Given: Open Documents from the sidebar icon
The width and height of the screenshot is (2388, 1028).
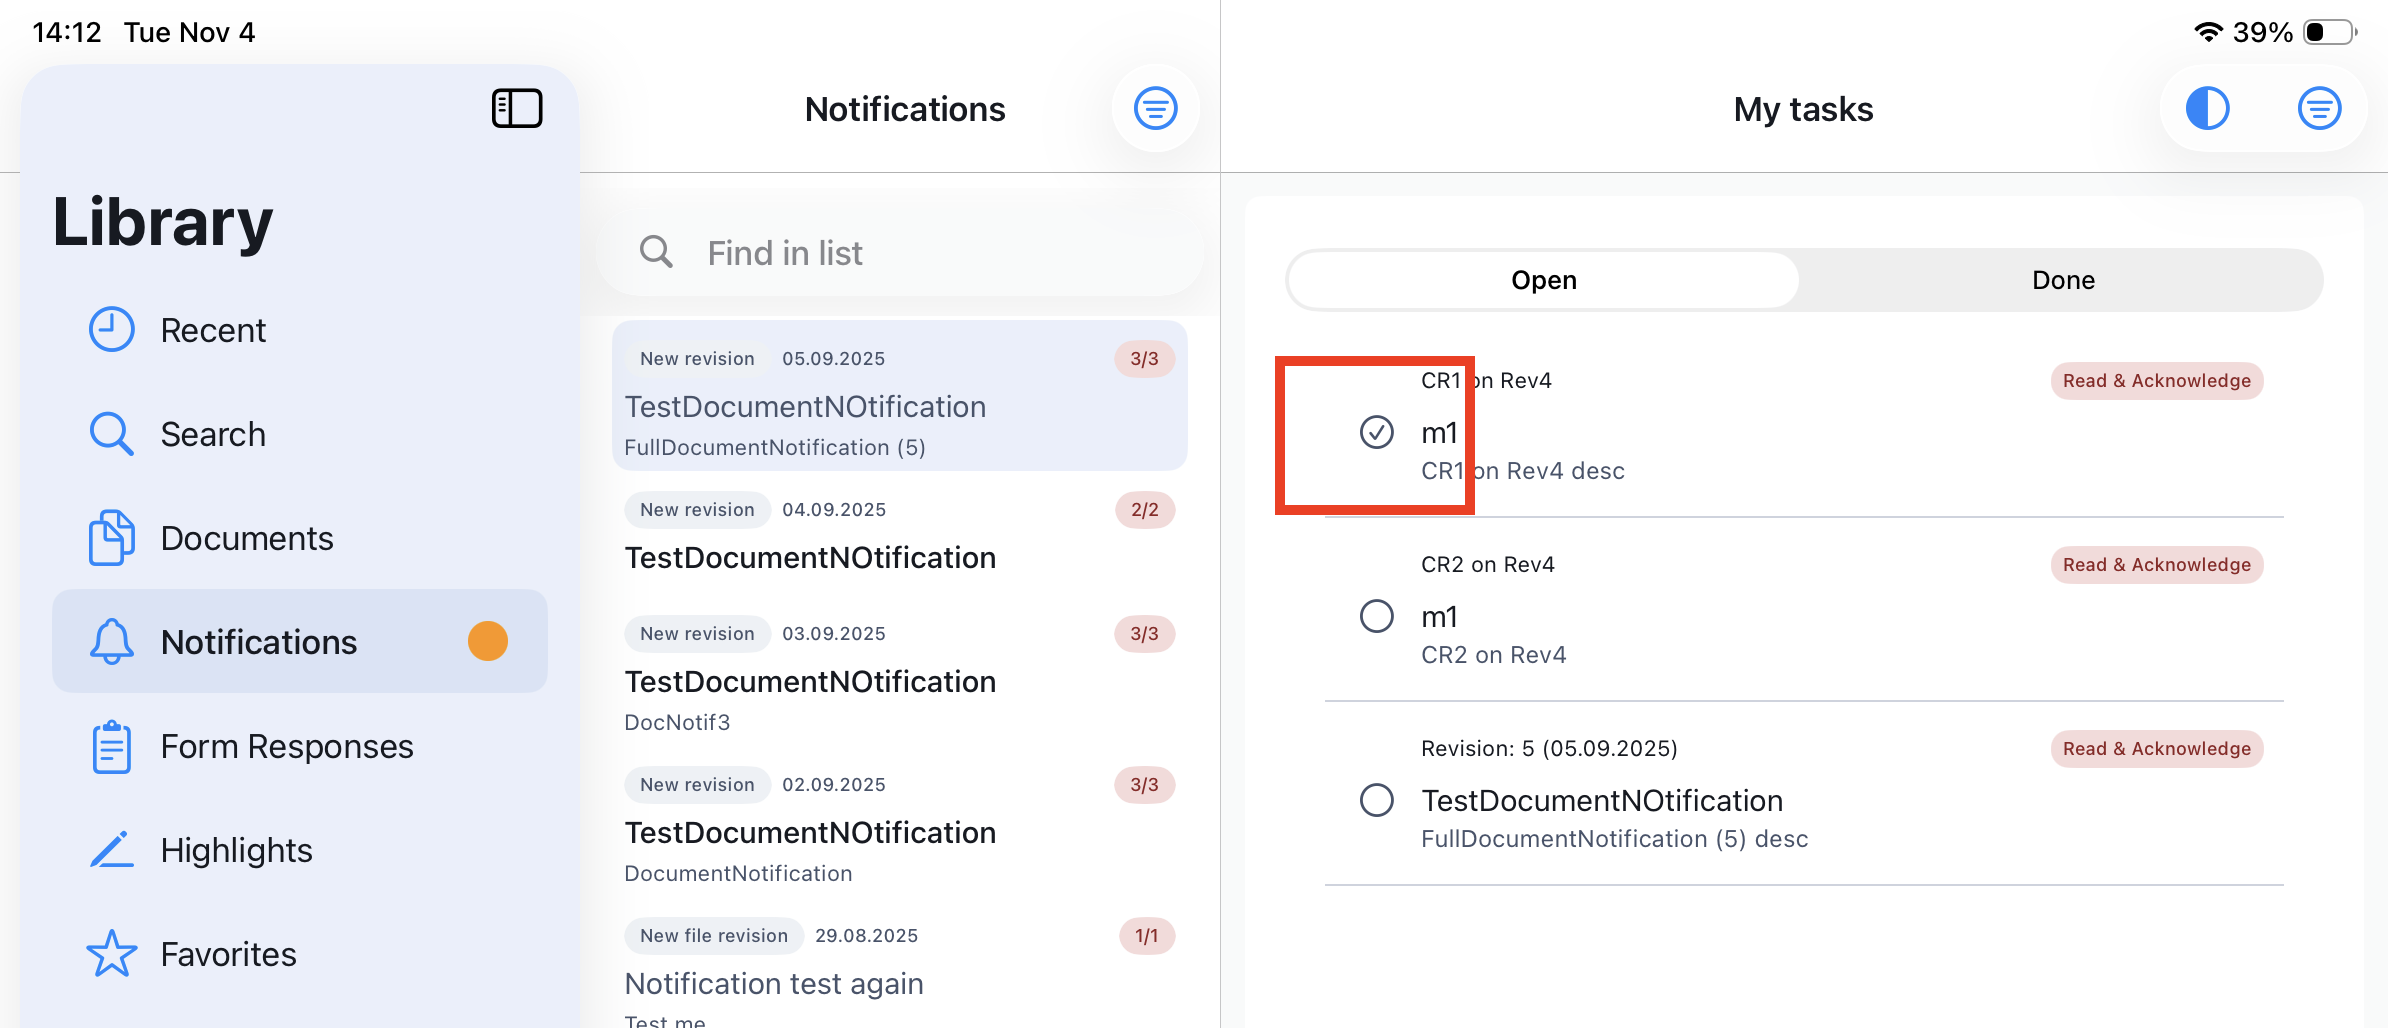Looking at the screenshot, I should click(111, 538).
